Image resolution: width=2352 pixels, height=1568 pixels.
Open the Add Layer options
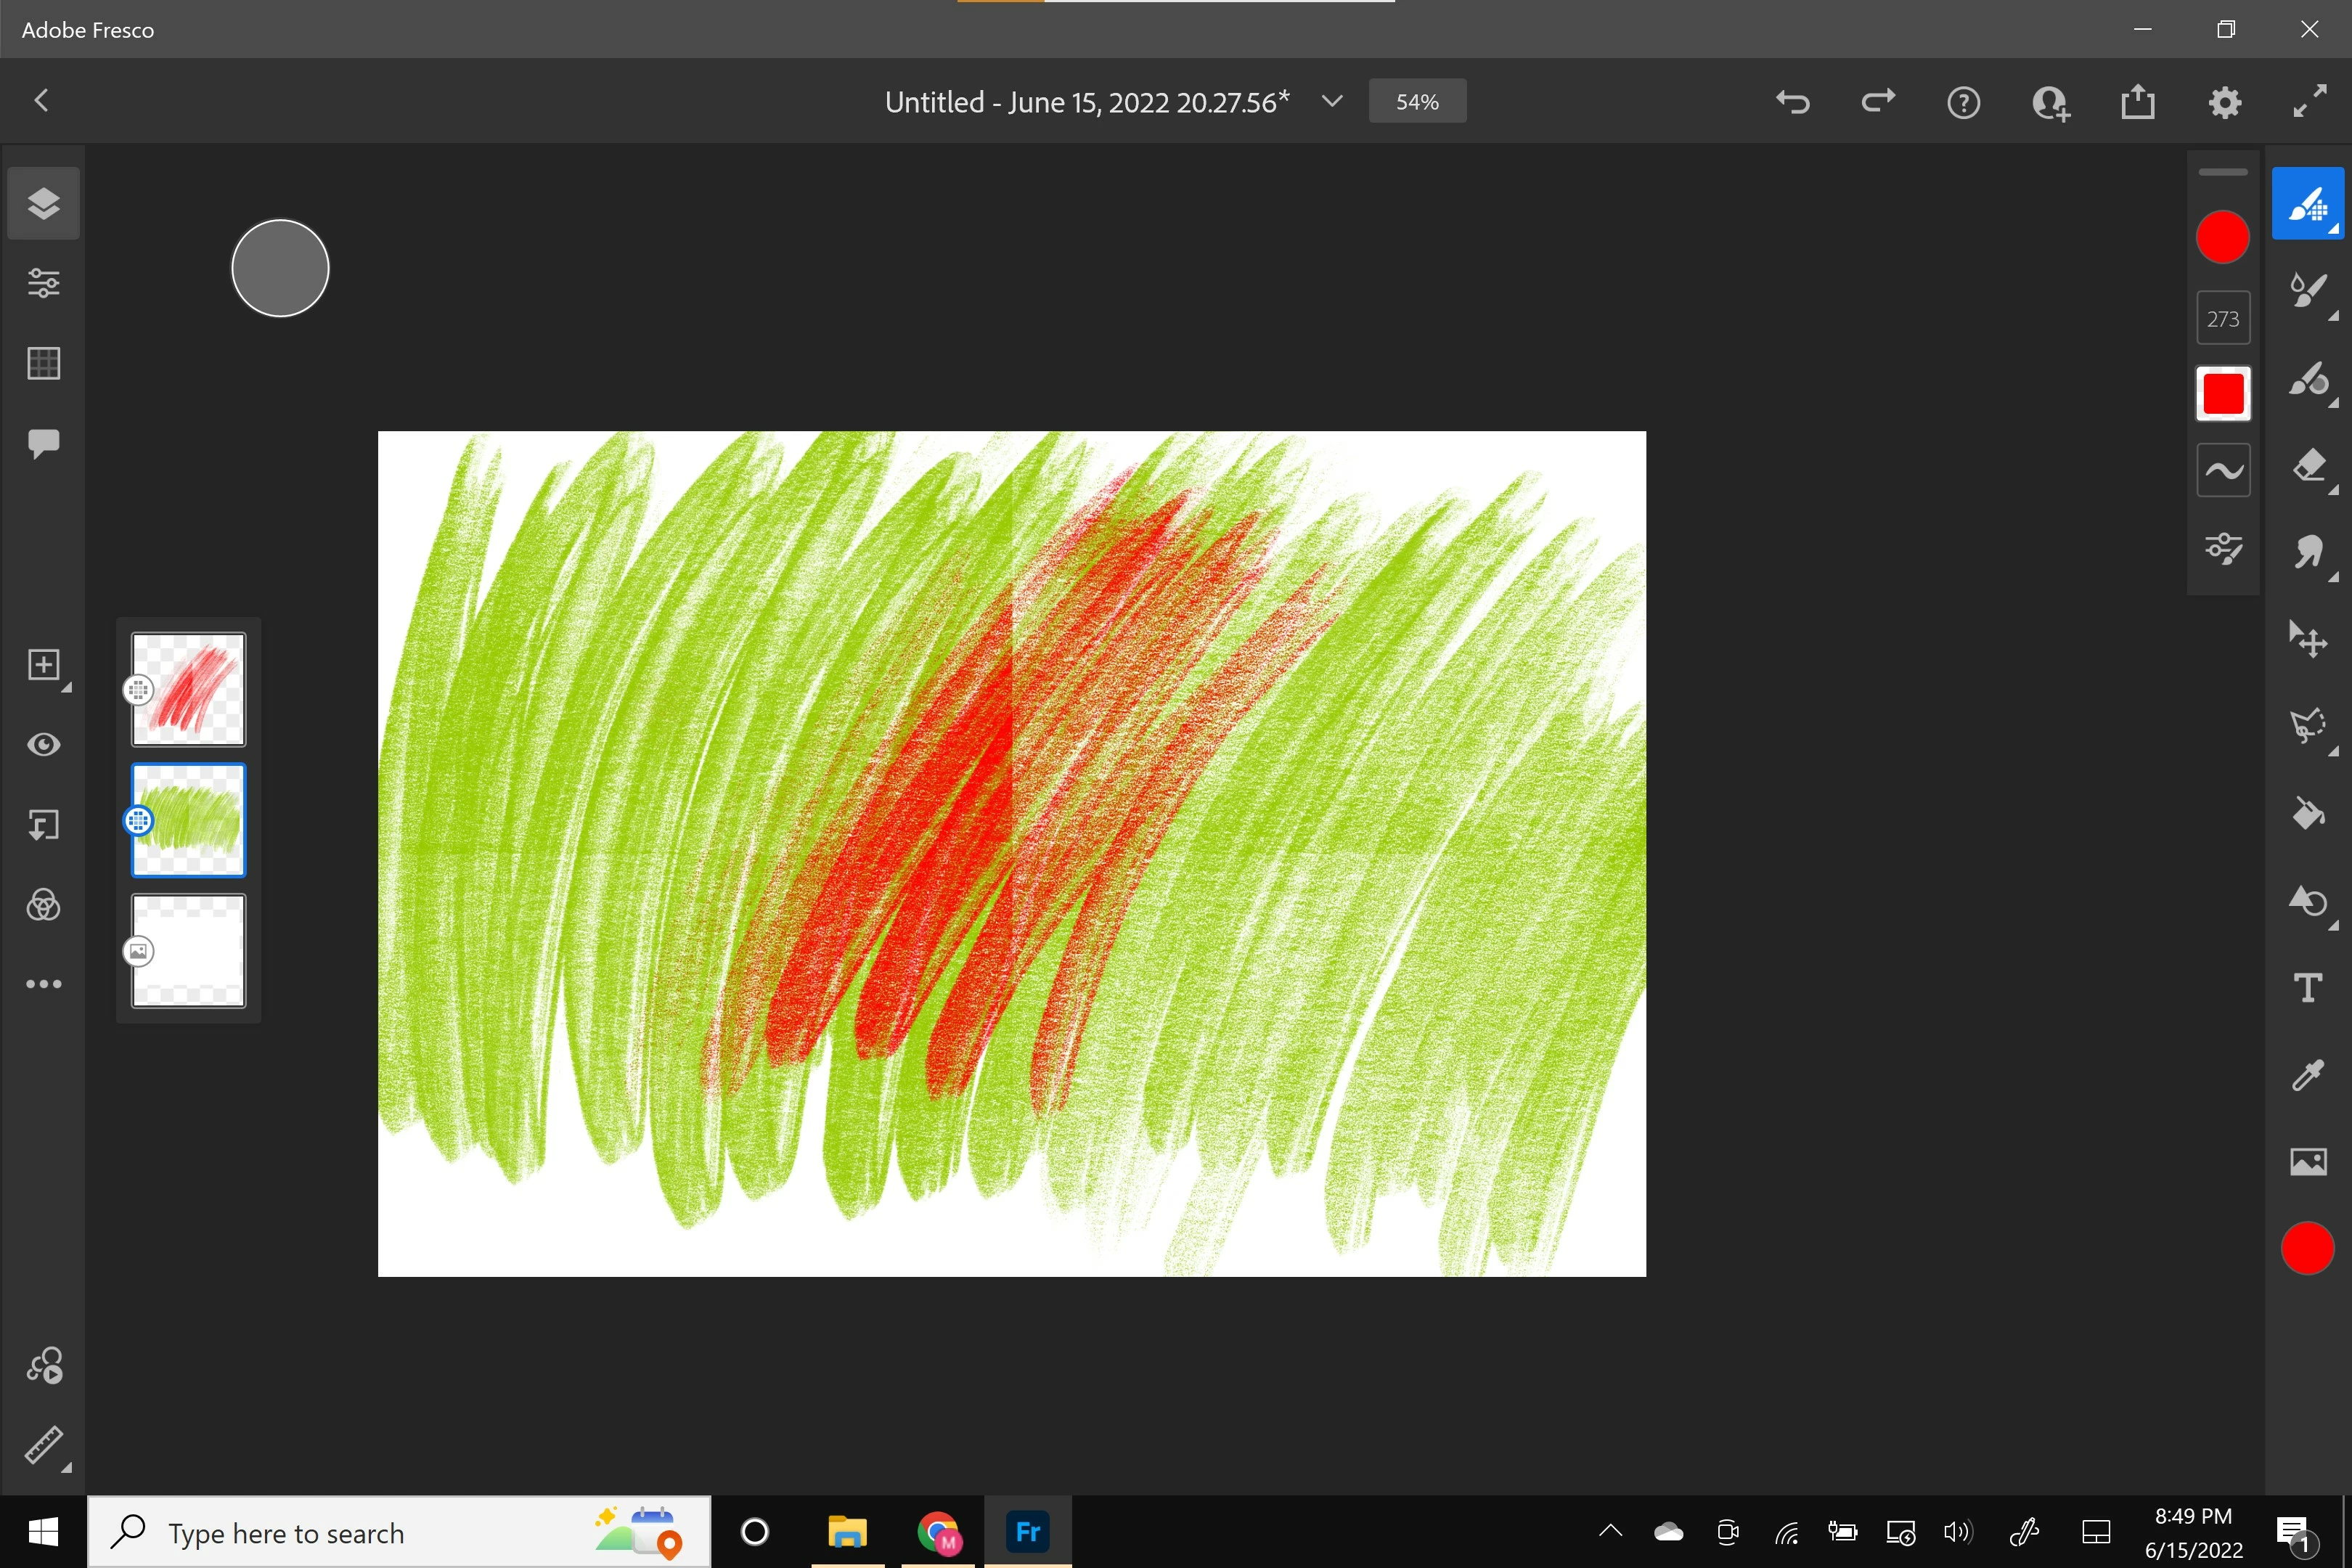tap(43, 665)
